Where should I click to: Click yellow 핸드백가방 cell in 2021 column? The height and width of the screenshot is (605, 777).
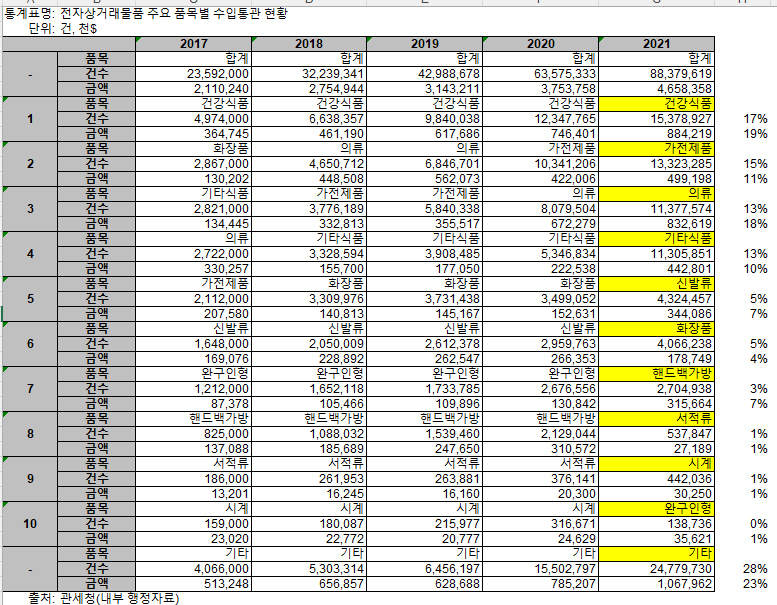click(657, 374)
